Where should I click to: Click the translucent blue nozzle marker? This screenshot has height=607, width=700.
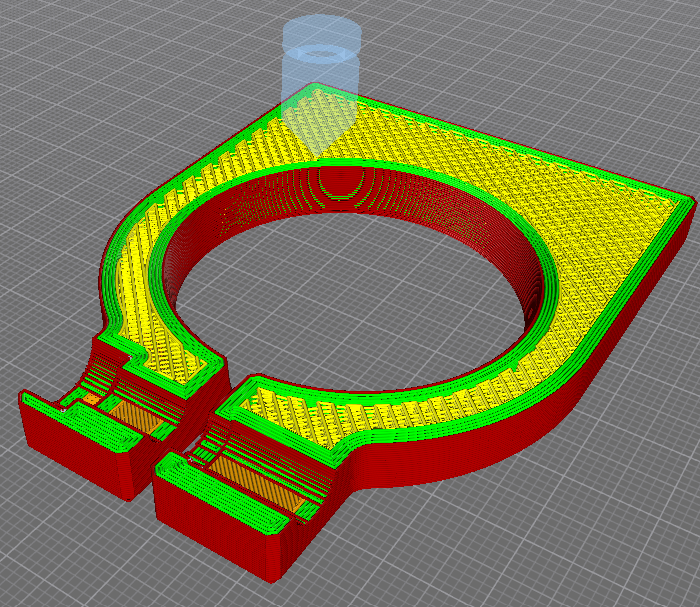click(321, 85)
